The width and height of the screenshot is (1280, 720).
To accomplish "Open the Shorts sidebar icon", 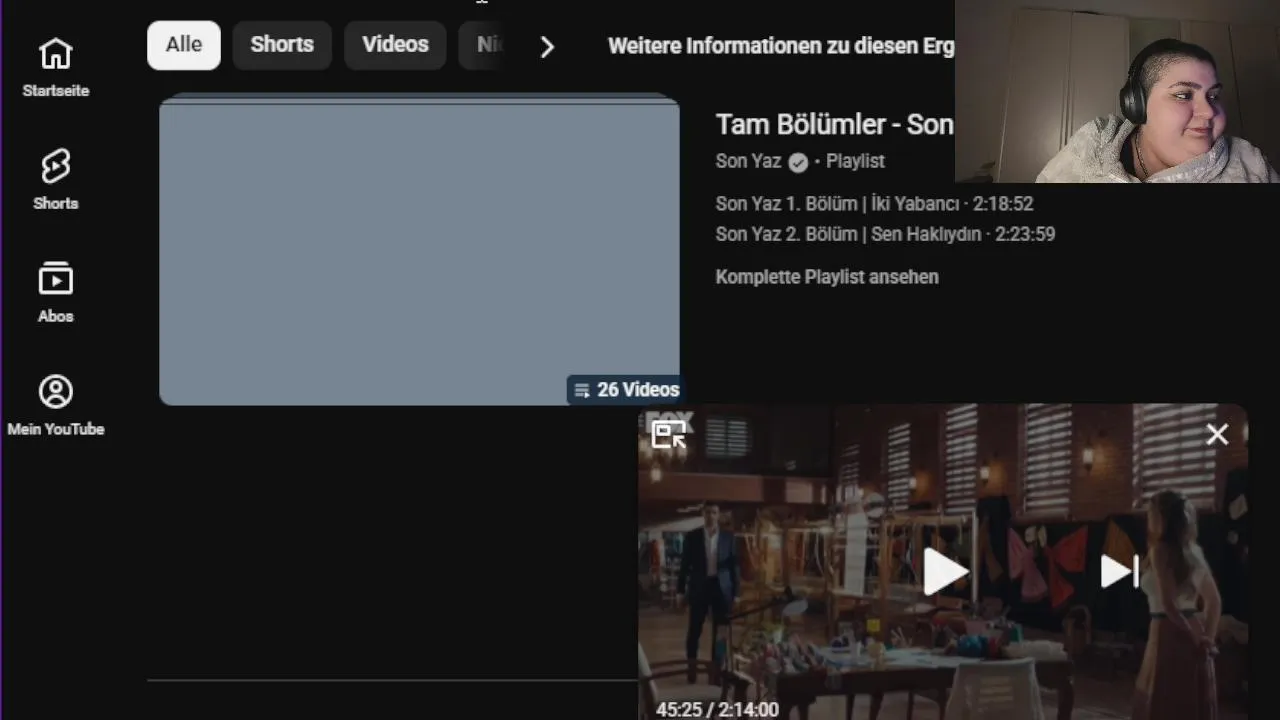I will [56, 166].
